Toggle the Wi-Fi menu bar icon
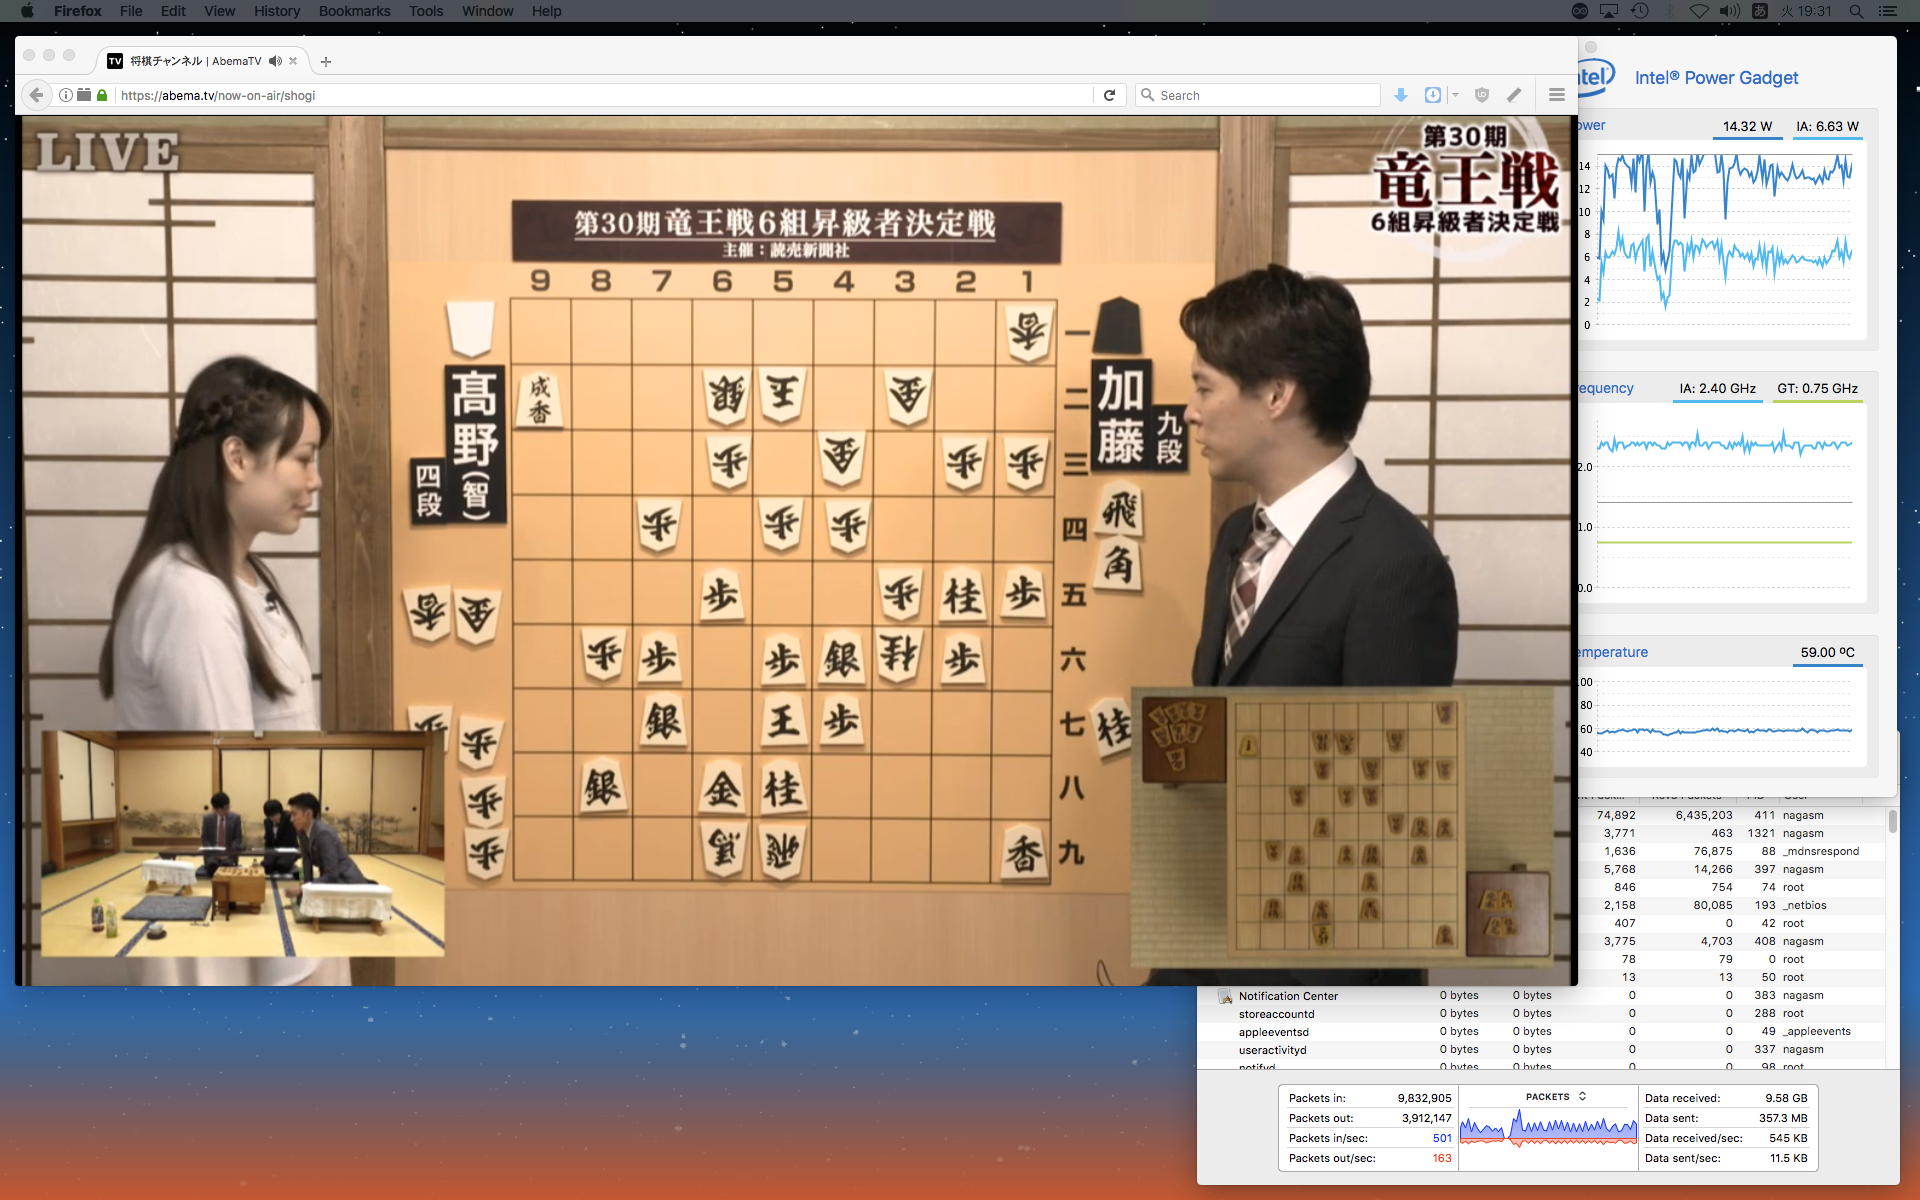Image resolution: width=1920 pixels, height=1200 pixels. tap(1699, 11)
